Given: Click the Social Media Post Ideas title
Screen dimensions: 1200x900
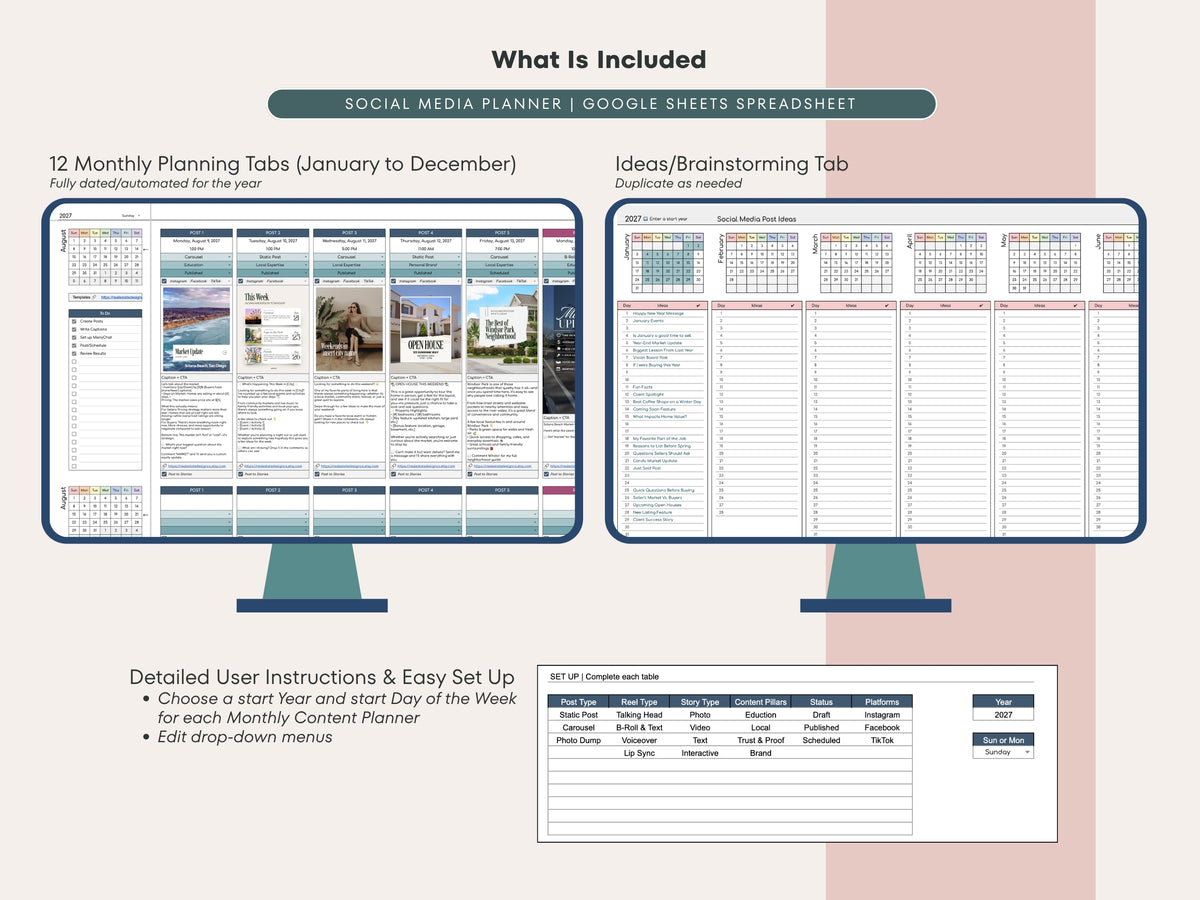Looking at the screenshot, I should click(x=757, y=219).
